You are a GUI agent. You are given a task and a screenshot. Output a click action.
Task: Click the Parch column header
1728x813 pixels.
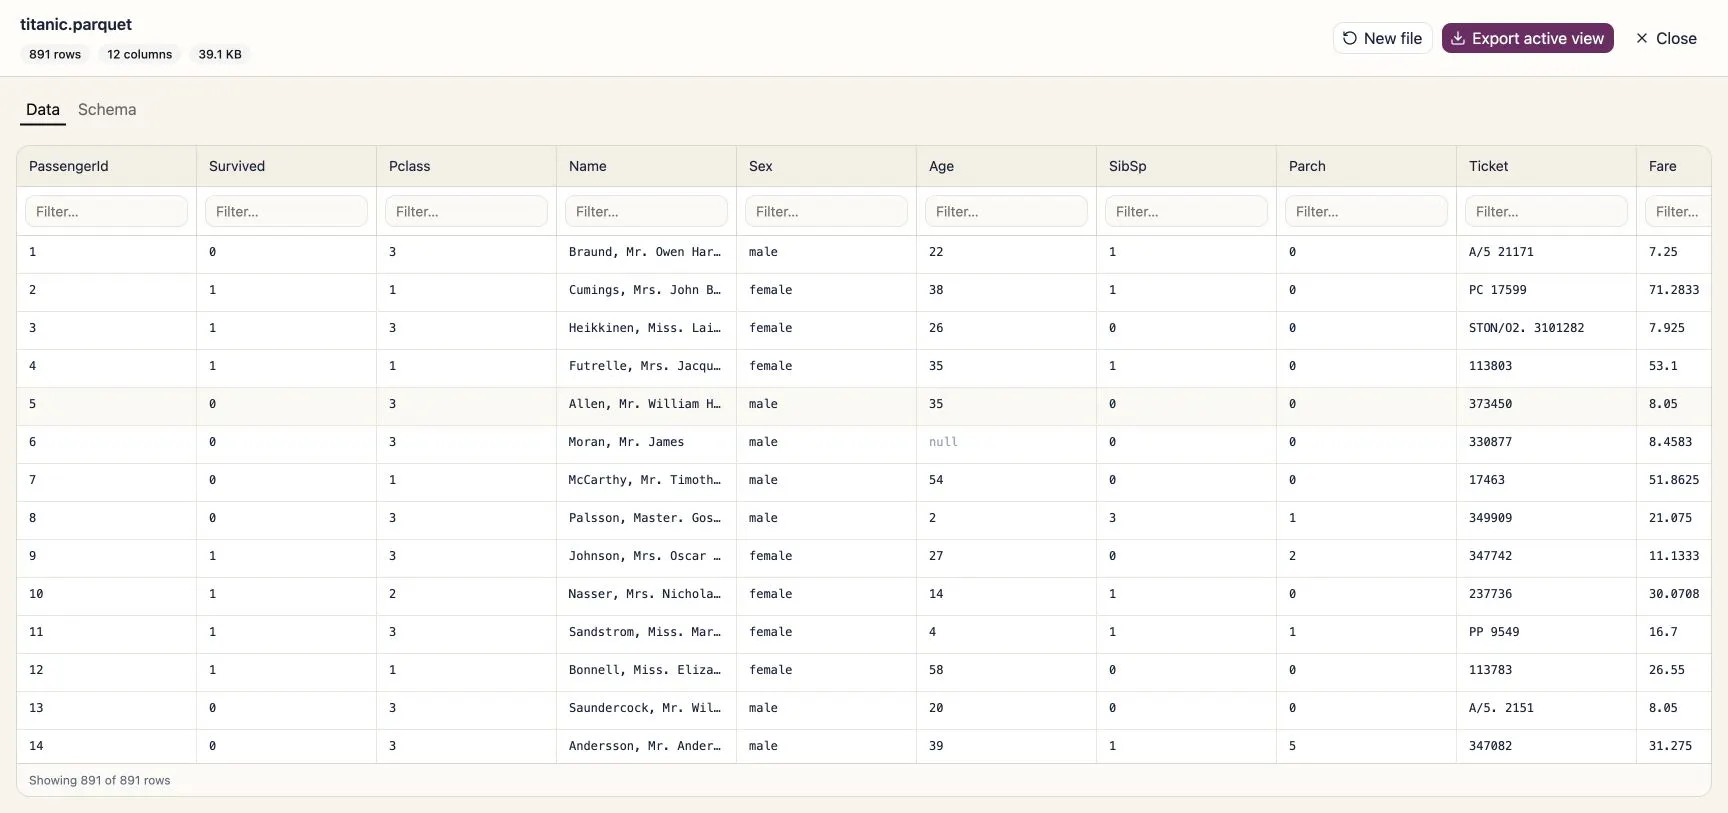pyautogui.click(x=1367, y=166)
